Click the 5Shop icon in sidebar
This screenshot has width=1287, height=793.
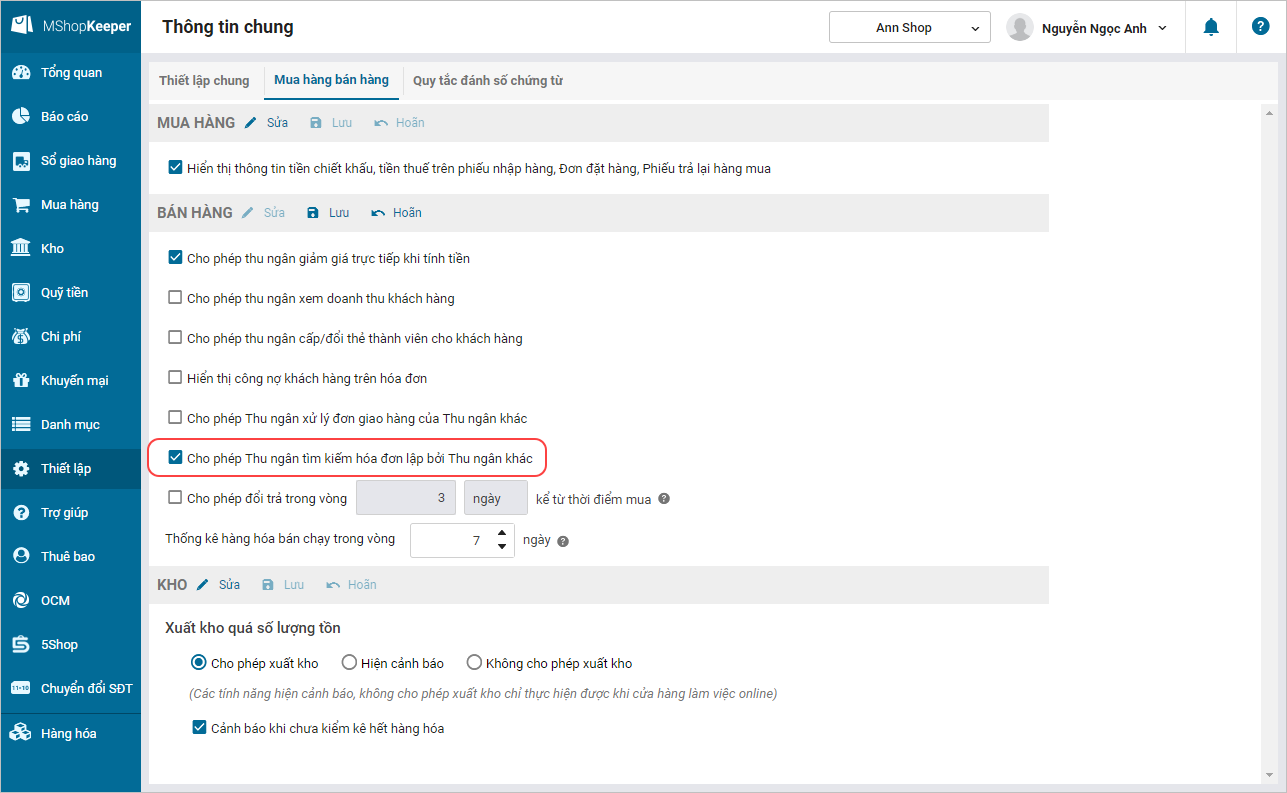(x=21, y=645)
